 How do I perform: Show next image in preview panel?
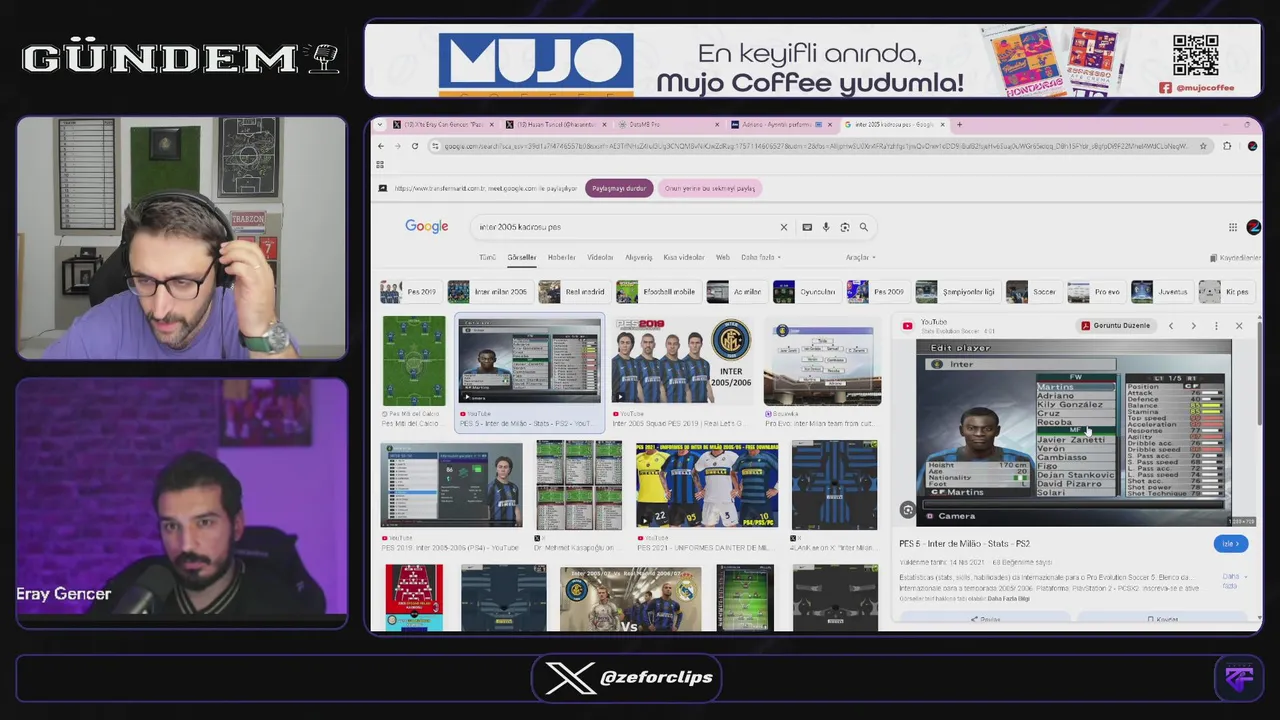coord(1193,326)
